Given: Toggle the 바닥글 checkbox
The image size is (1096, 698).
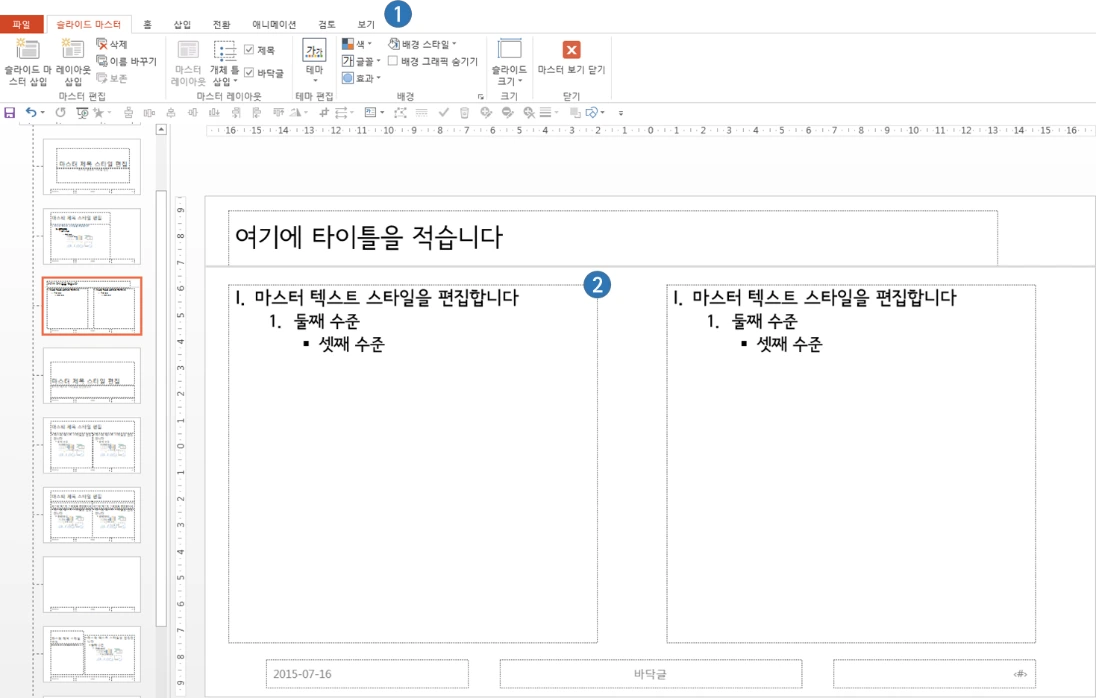Looking at the screenshot, I should pyautogui.click(x=249, y=72).
